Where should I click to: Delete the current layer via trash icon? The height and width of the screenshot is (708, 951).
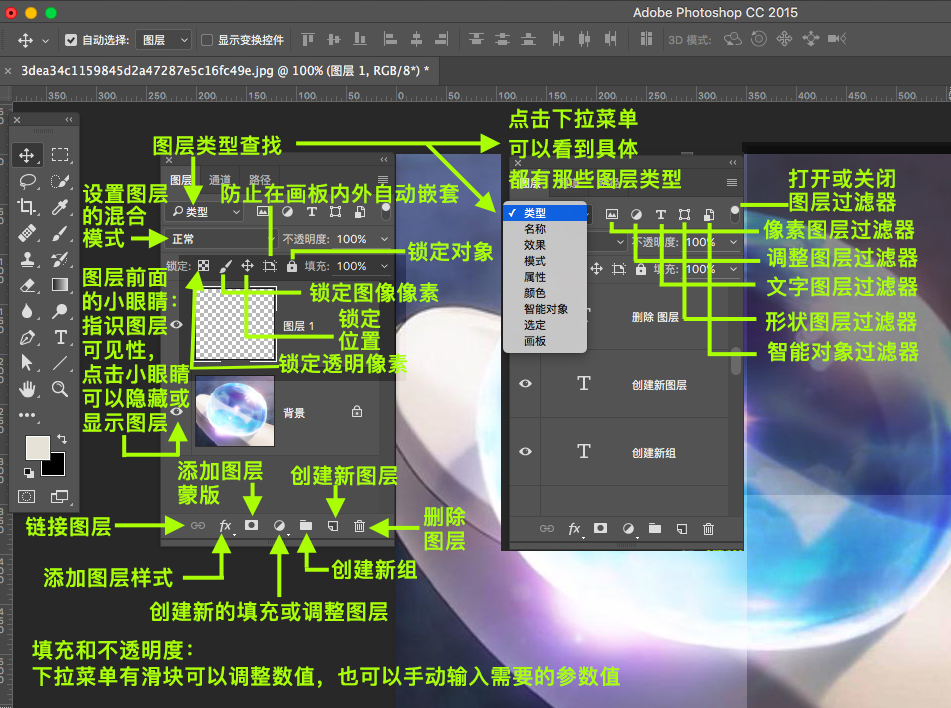(359, 525)
